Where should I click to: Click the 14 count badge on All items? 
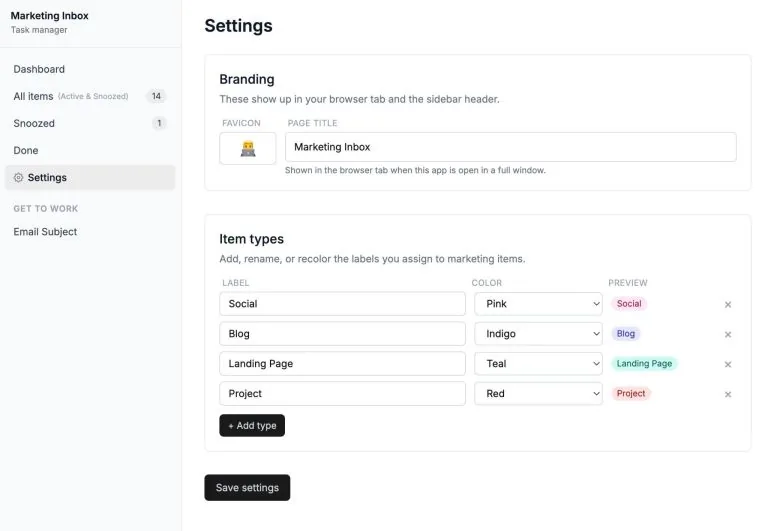coord(156,96)
